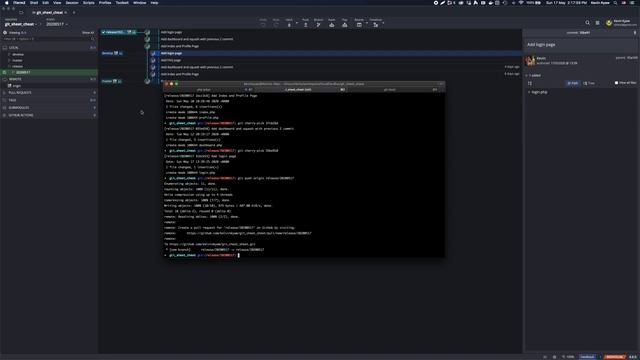Select the first iTerm terminal tab
Viewport: 640px width, 360px height.
point(208,89)
